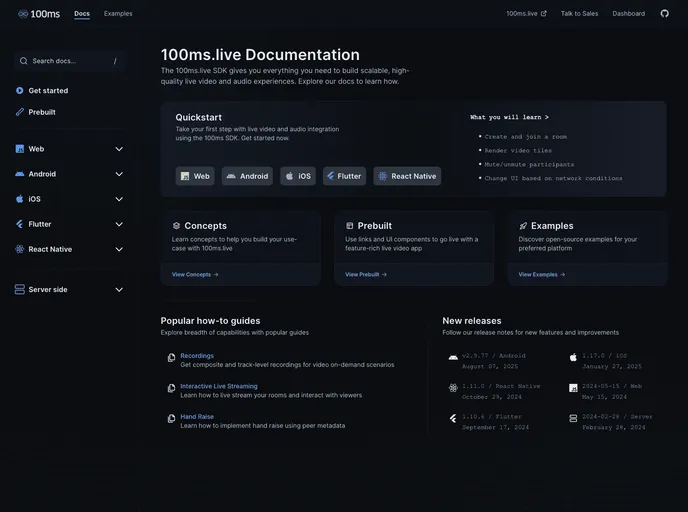Follow the View Prebuilt link
This screenshot has width=688, height=512.
(366, 274)
